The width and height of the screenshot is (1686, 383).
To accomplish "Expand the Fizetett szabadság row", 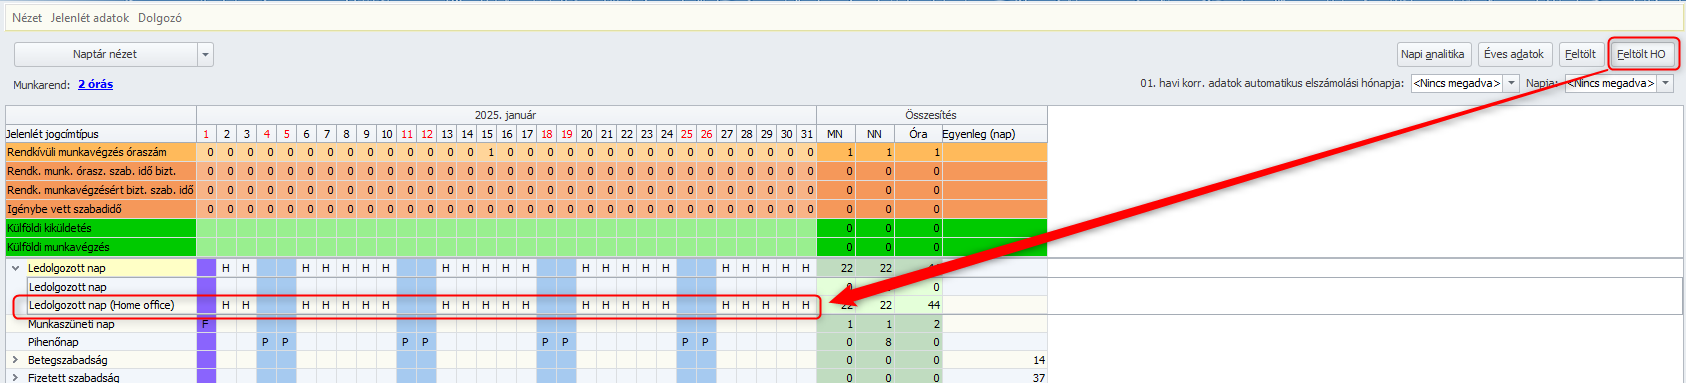I will pos(15,378).
